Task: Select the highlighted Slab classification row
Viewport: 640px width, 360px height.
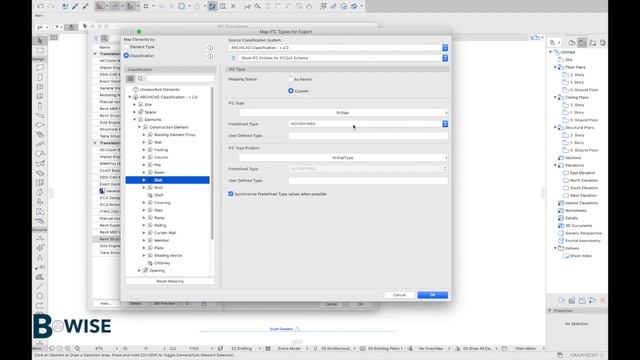Action: 167,180
